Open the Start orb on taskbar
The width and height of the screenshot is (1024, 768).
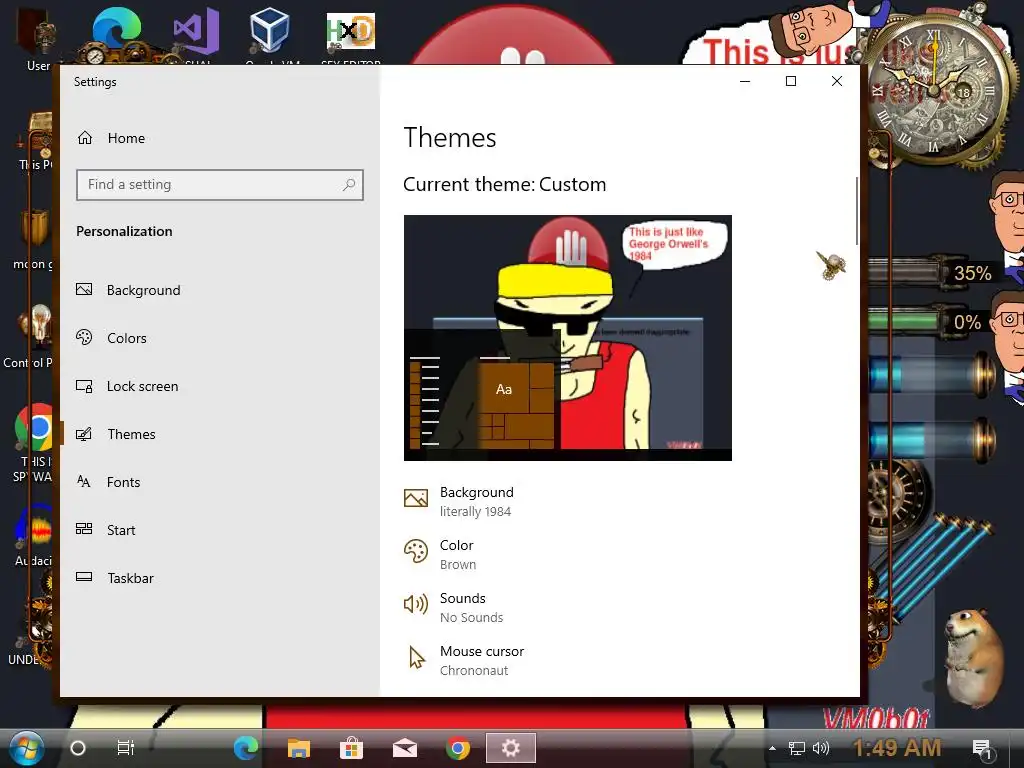pos(27,748)
